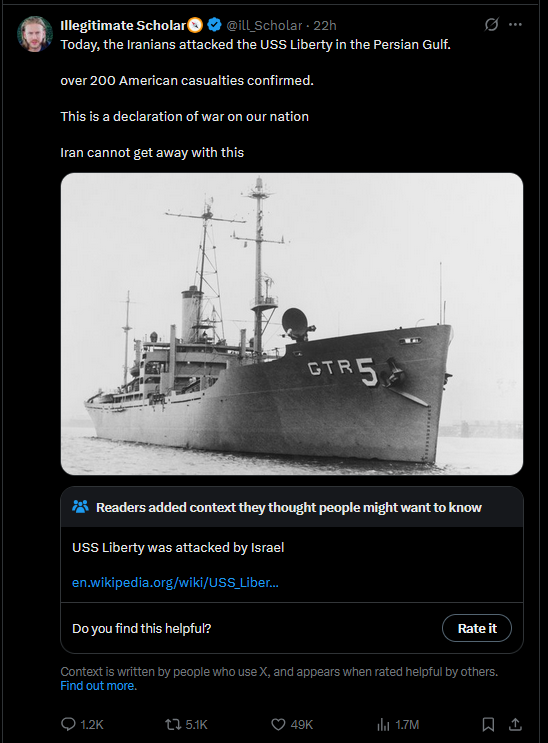Click the community notes people icon
This screenshot has height=743, width=548.
point(80,507)
